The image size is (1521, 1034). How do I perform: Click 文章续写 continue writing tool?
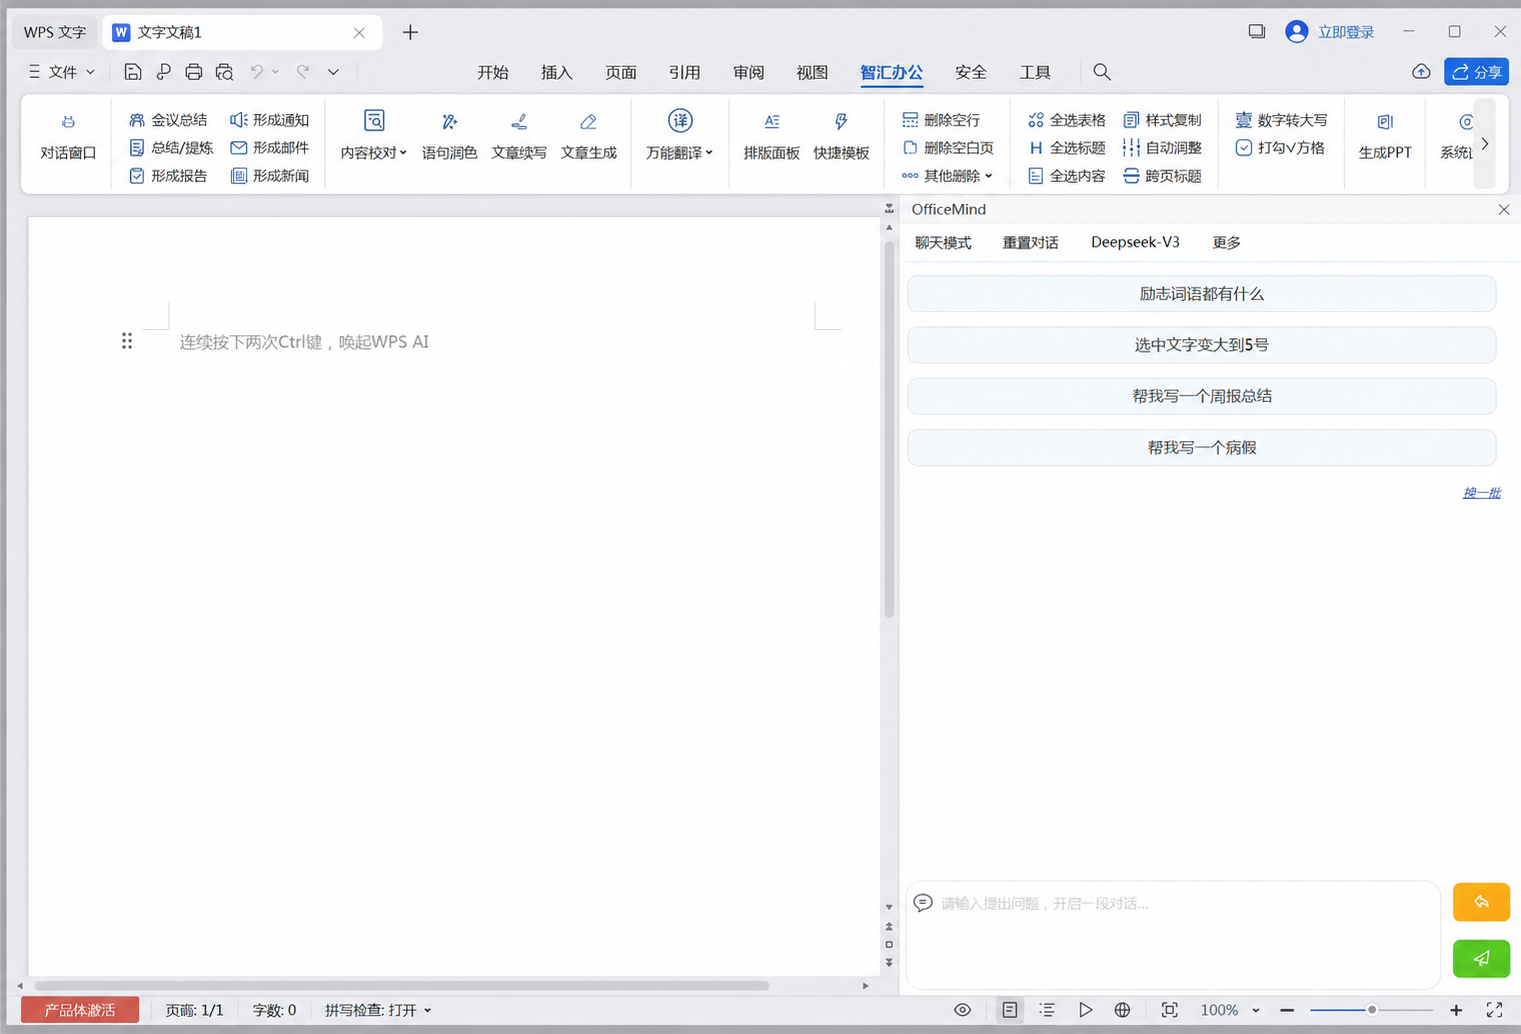point(519,137)
